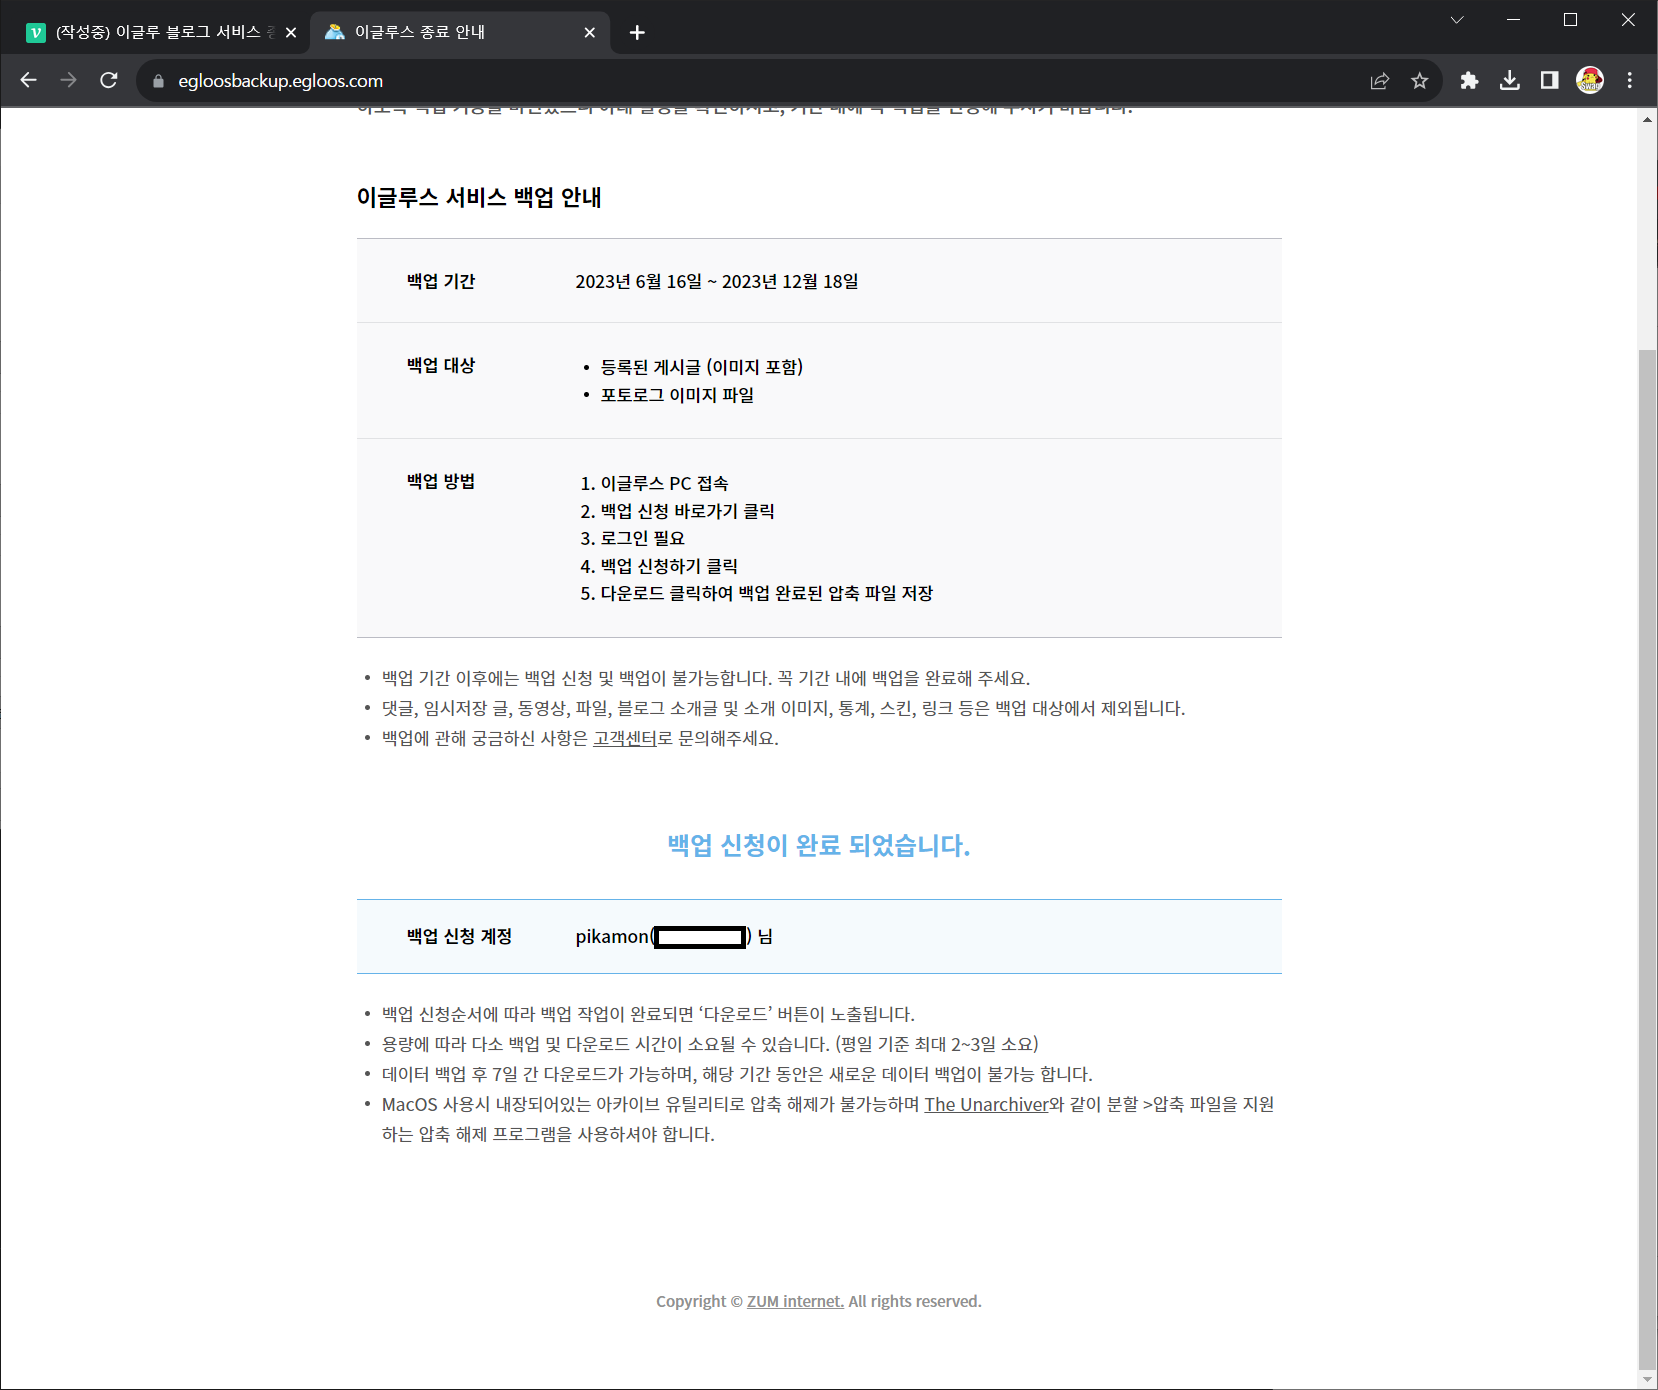Share this page icon
This screenshot has width=1658, height=1390.
tap(1380, 81)
